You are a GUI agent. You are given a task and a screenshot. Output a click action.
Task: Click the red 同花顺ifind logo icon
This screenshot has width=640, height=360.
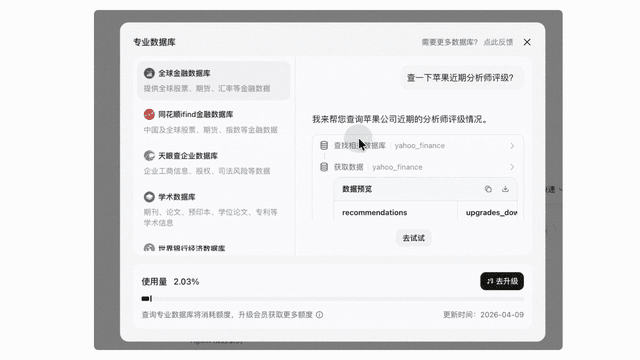149,114
